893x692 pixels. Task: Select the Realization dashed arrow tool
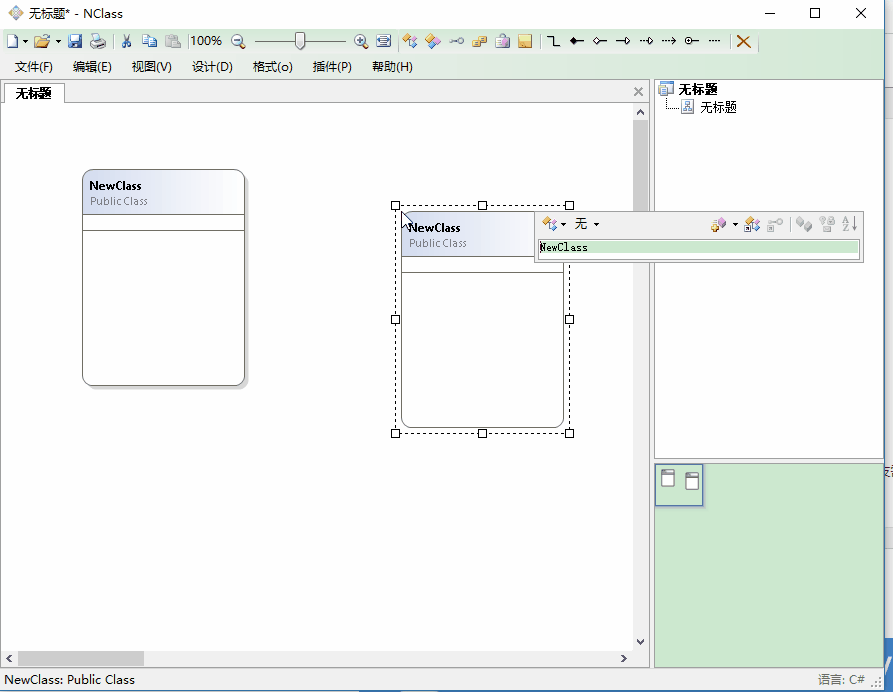[x=646, y=41]
